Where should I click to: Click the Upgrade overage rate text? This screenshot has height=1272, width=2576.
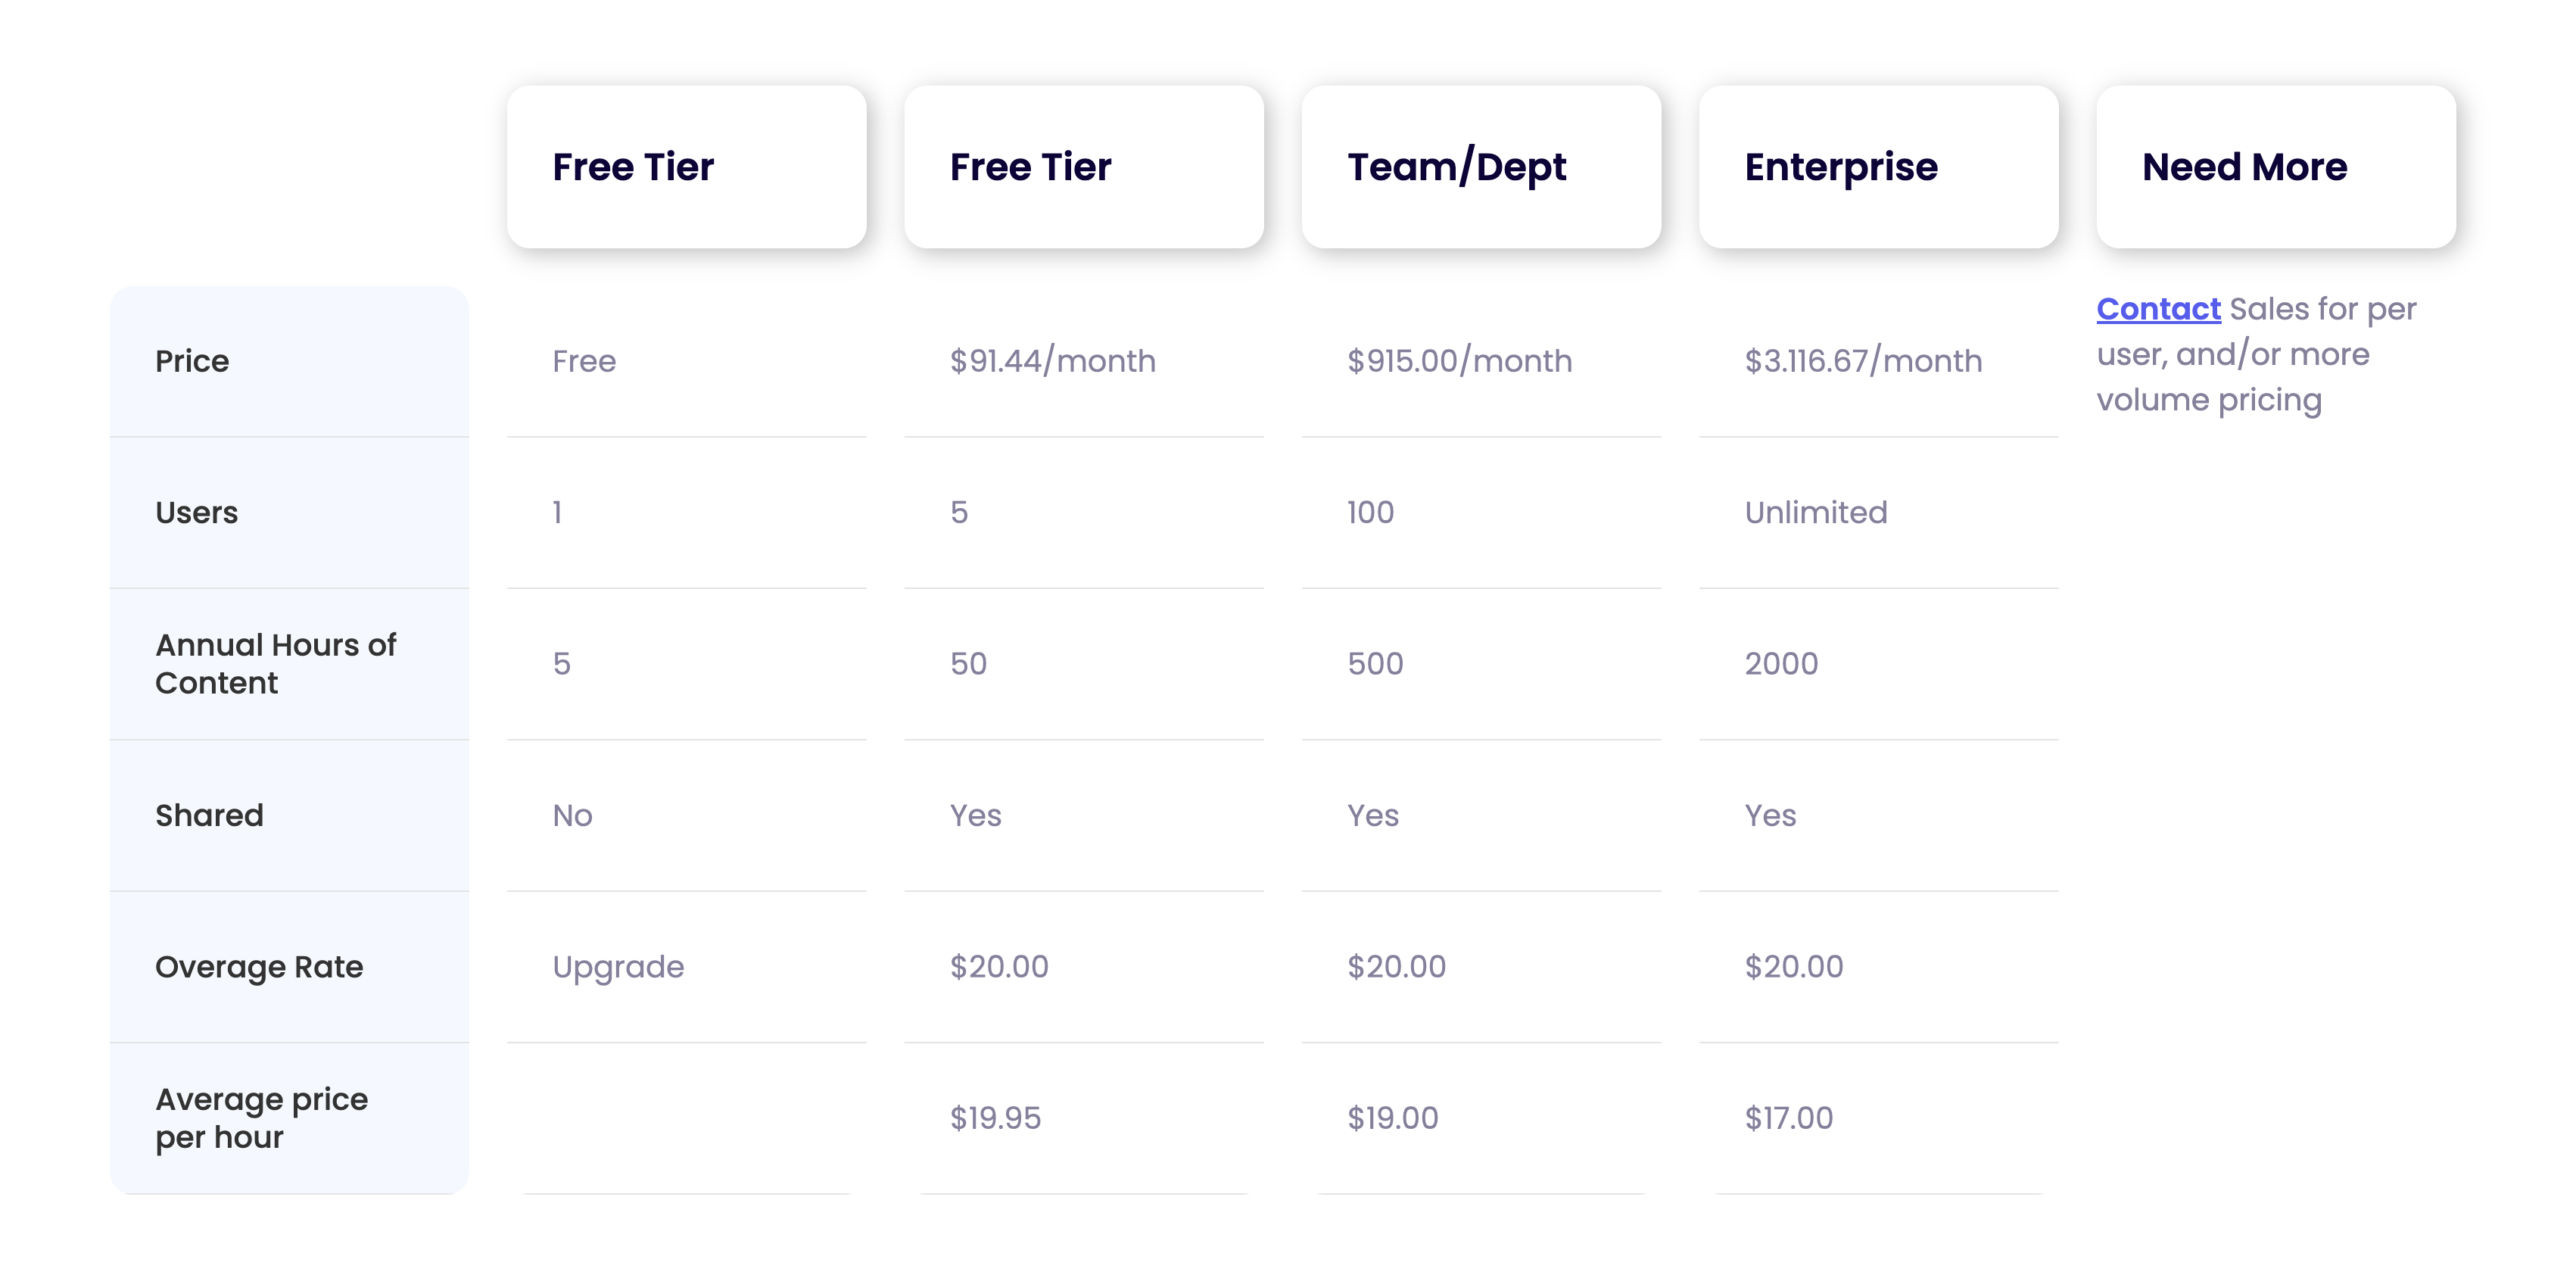(618, 967)
